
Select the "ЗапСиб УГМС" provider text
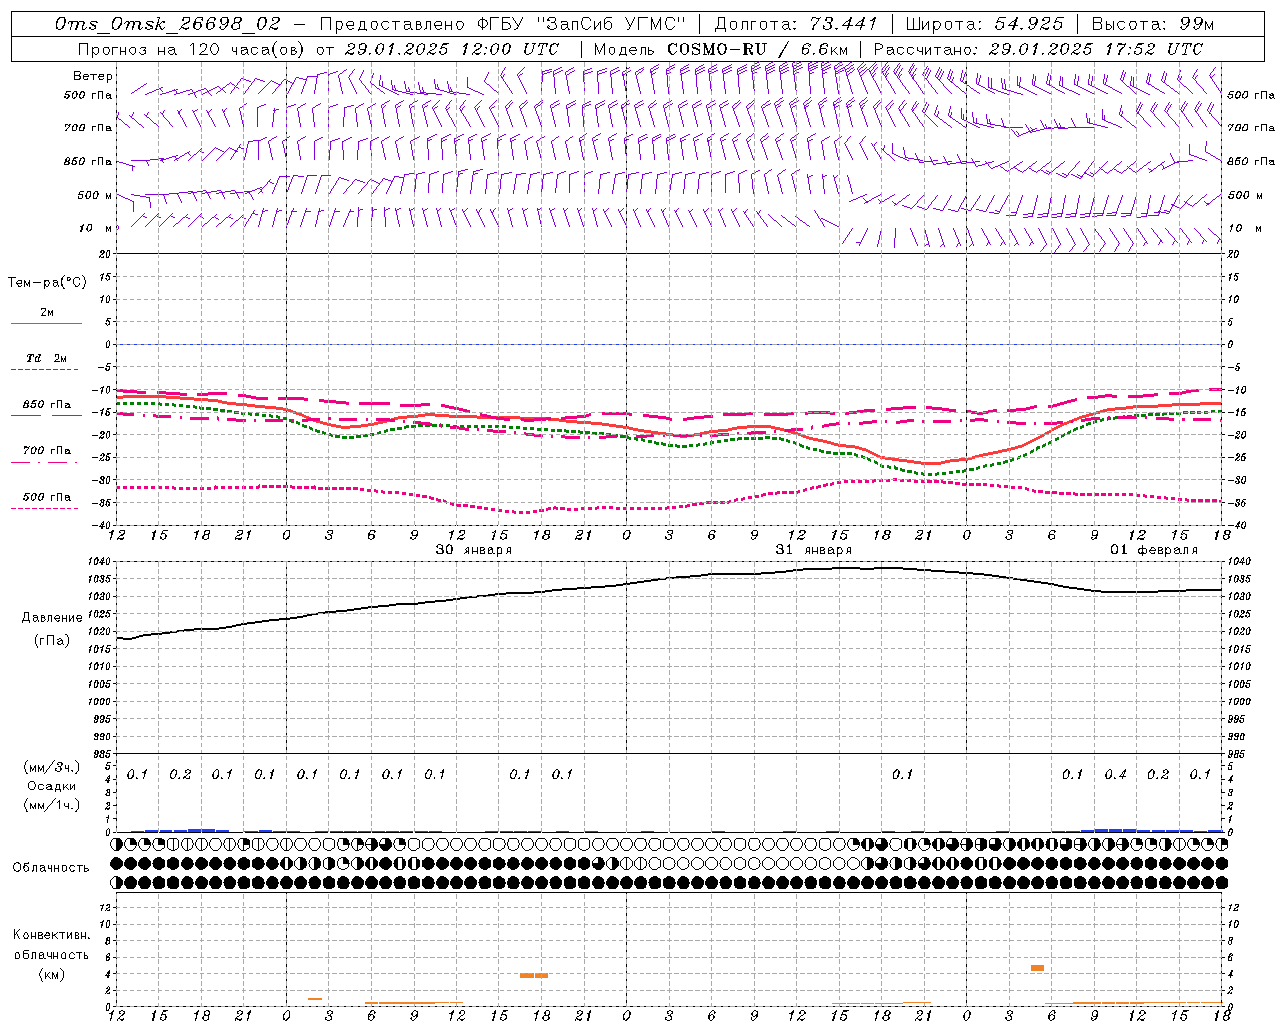click(x=614, y=24)
